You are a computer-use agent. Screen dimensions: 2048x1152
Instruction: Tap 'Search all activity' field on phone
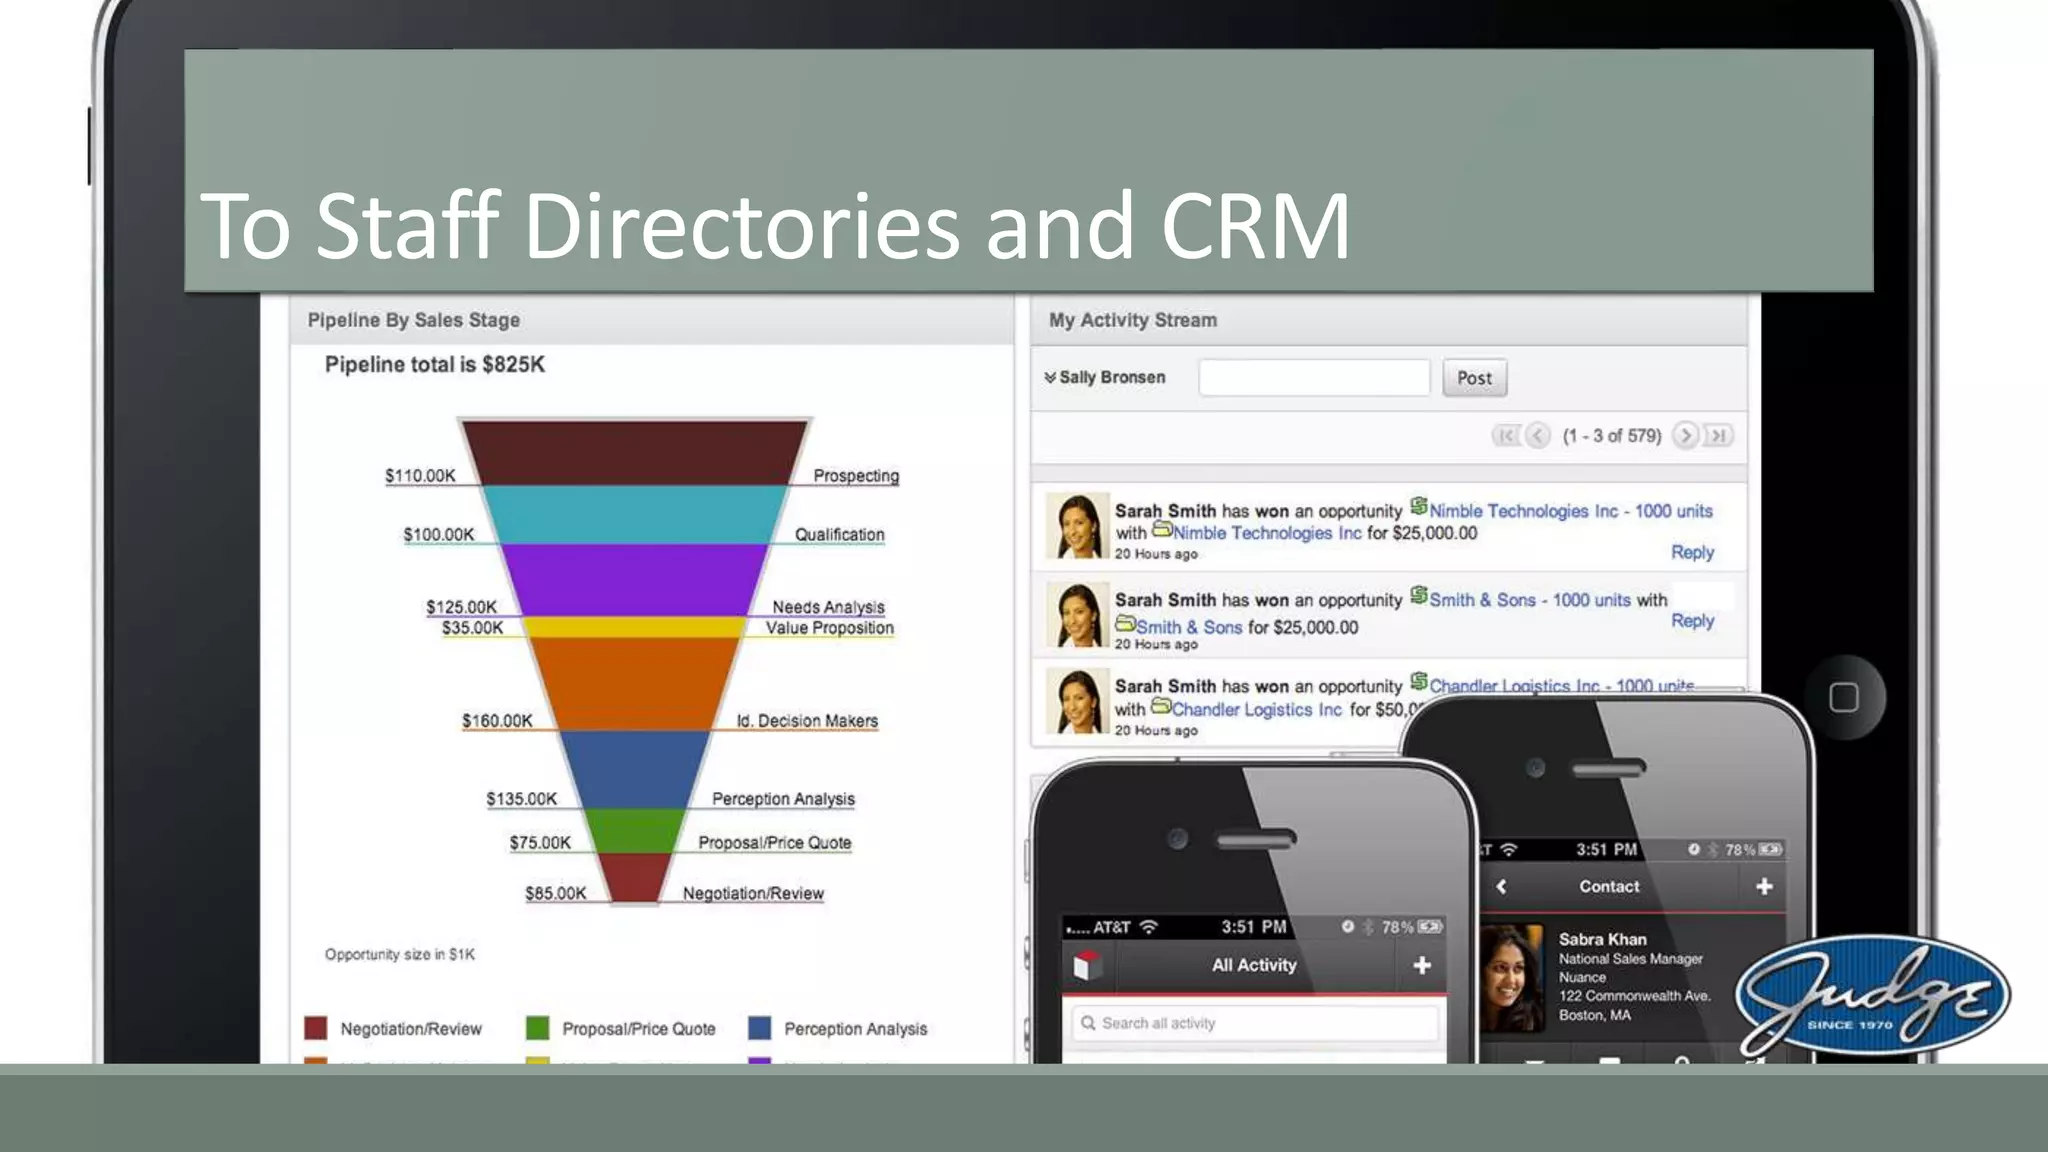pos(1255,1023)
